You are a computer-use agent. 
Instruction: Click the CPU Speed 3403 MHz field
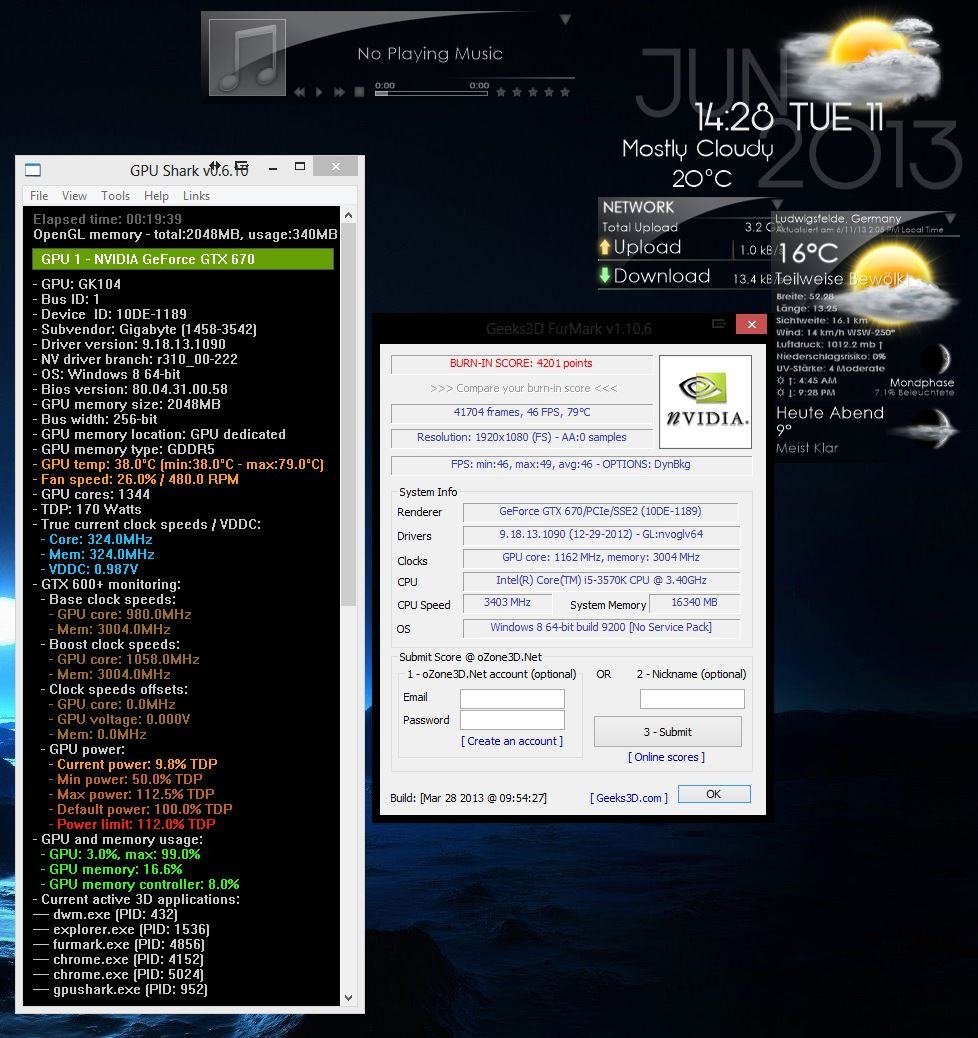[x=507, y=603]
